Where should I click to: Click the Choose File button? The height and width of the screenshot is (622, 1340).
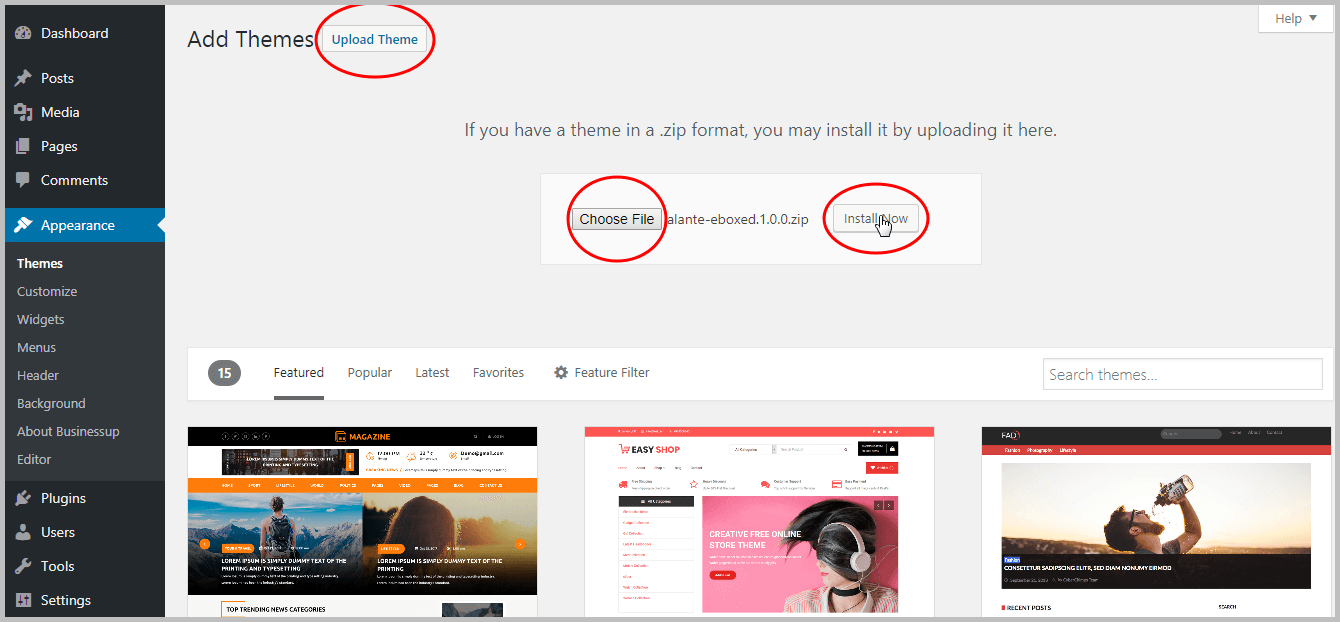616,219
